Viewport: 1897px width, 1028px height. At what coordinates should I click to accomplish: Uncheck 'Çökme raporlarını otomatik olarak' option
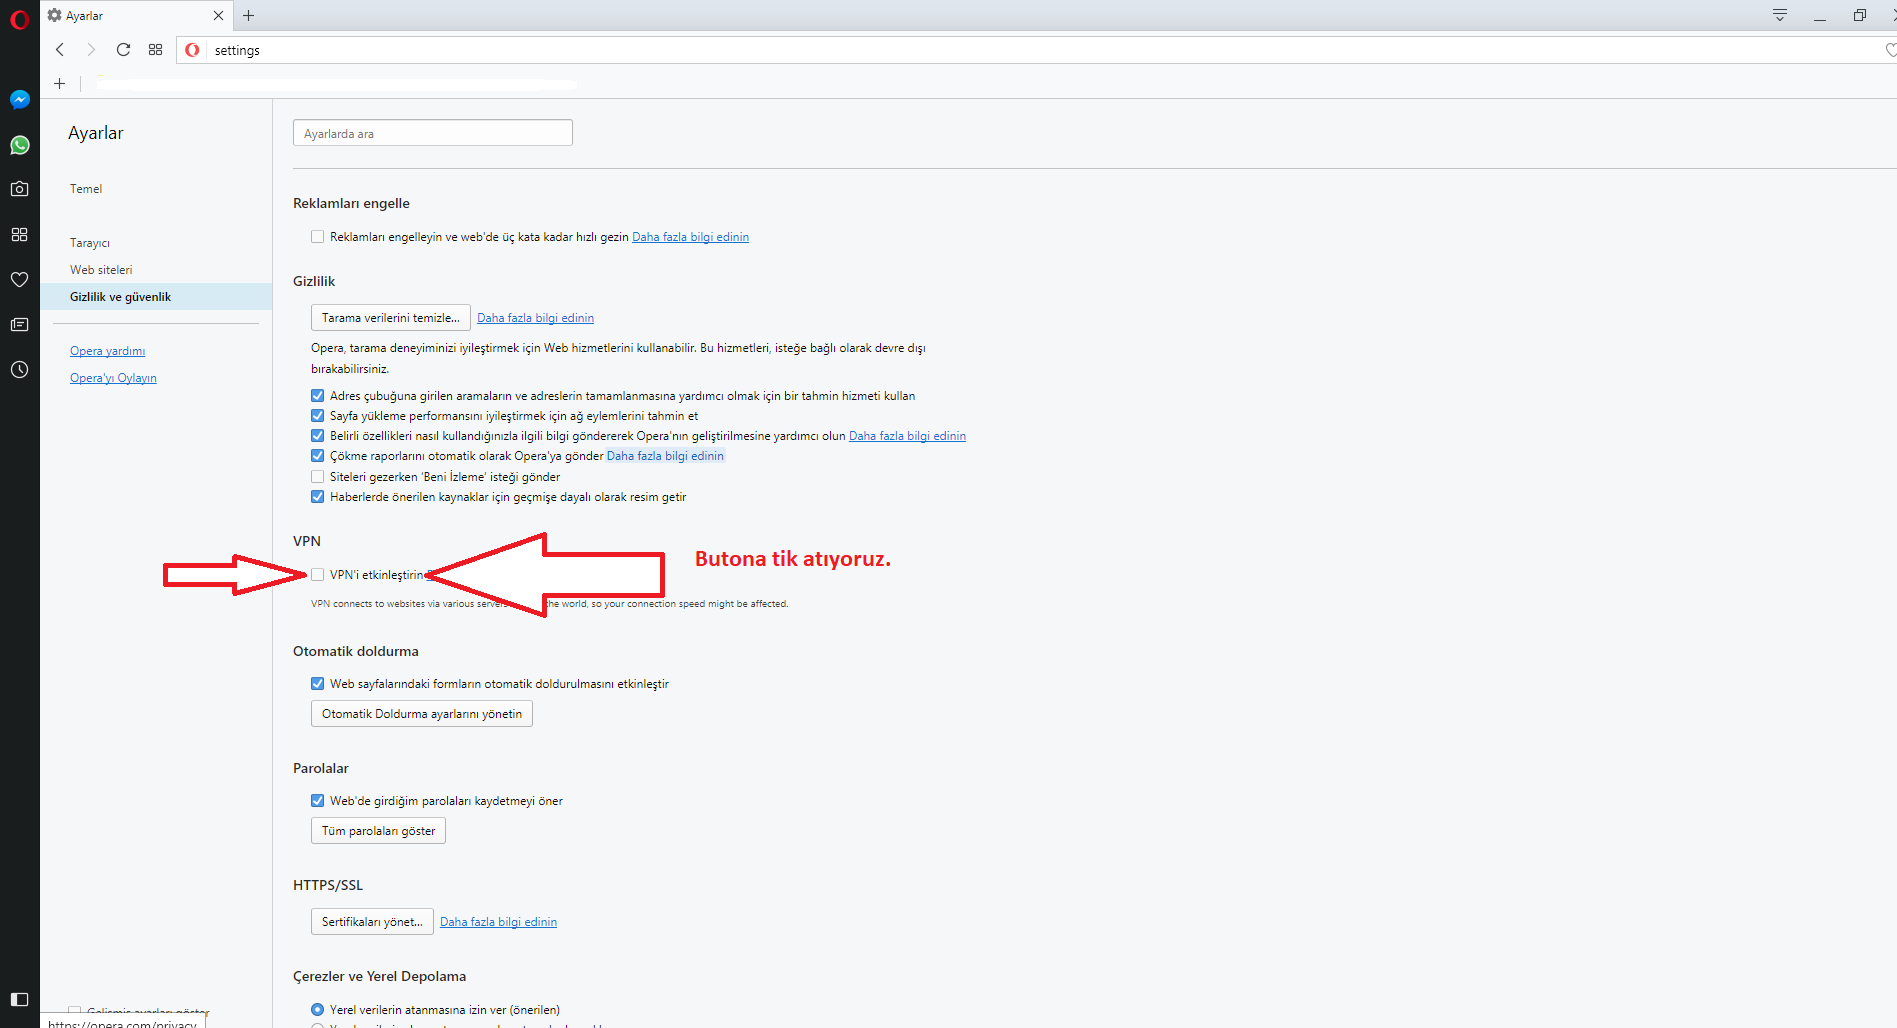click(317, 456)
